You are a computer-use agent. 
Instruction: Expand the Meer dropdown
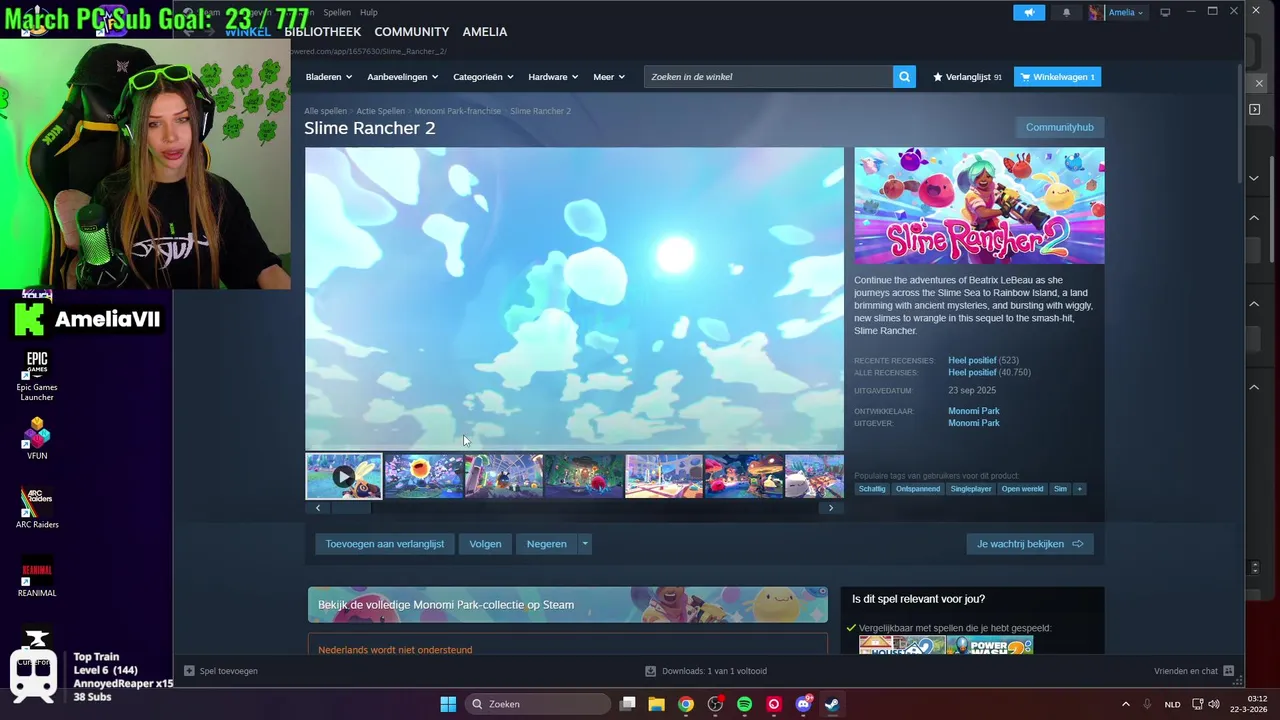click(609, 77)
